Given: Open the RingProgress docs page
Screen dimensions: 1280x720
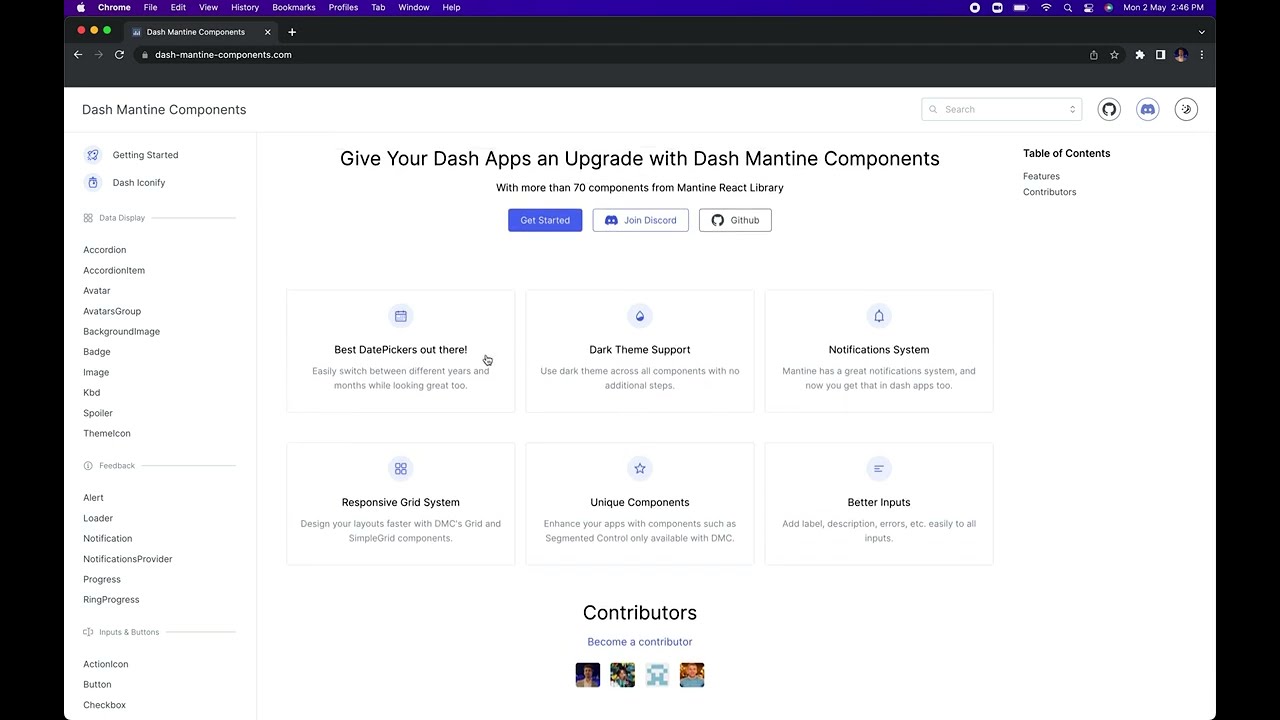Looking at the screenshot, I should (111, 600).
